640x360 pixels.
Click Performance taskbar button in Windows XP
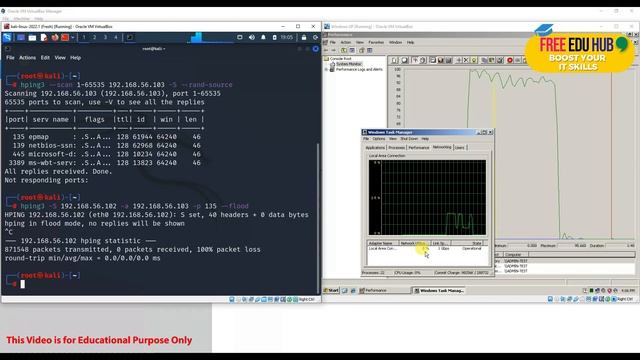pyautogui.click(x=384, y=291)
